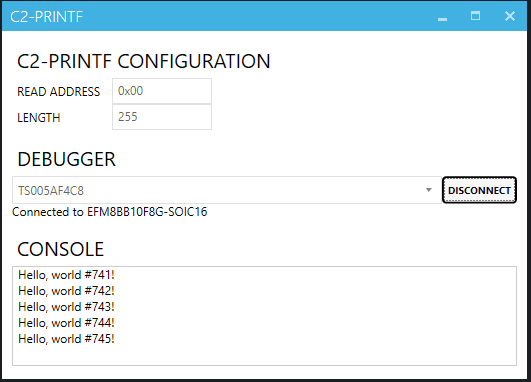Open the debugger selection dropdown arrow
531x382 pixels.
pos(429,190)
